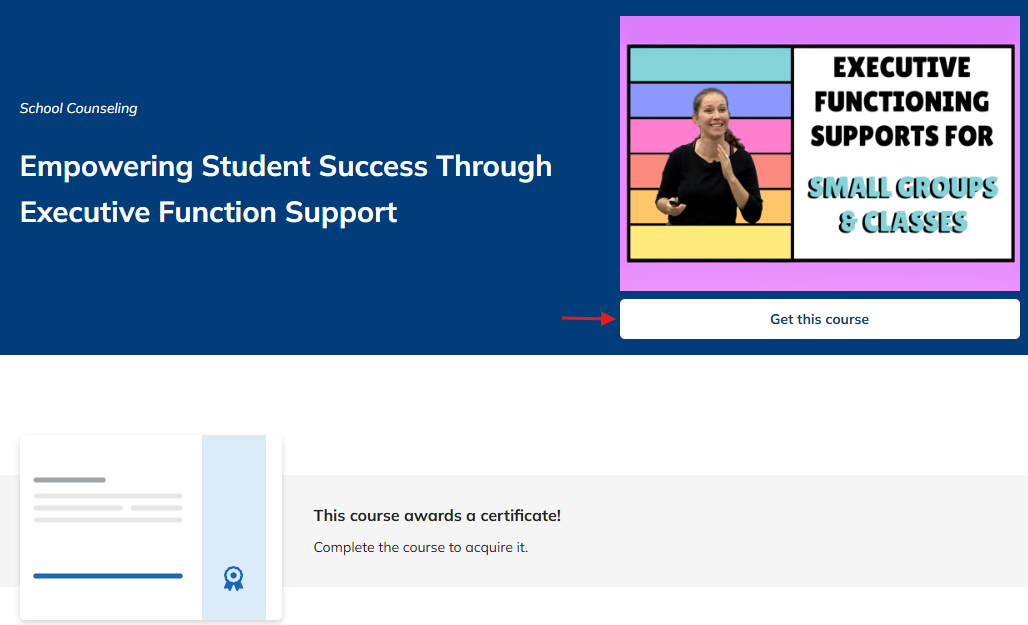Screen dimensions: 1028x625
Task: Click the short dark title line on certificate
Action: point(69,480)
